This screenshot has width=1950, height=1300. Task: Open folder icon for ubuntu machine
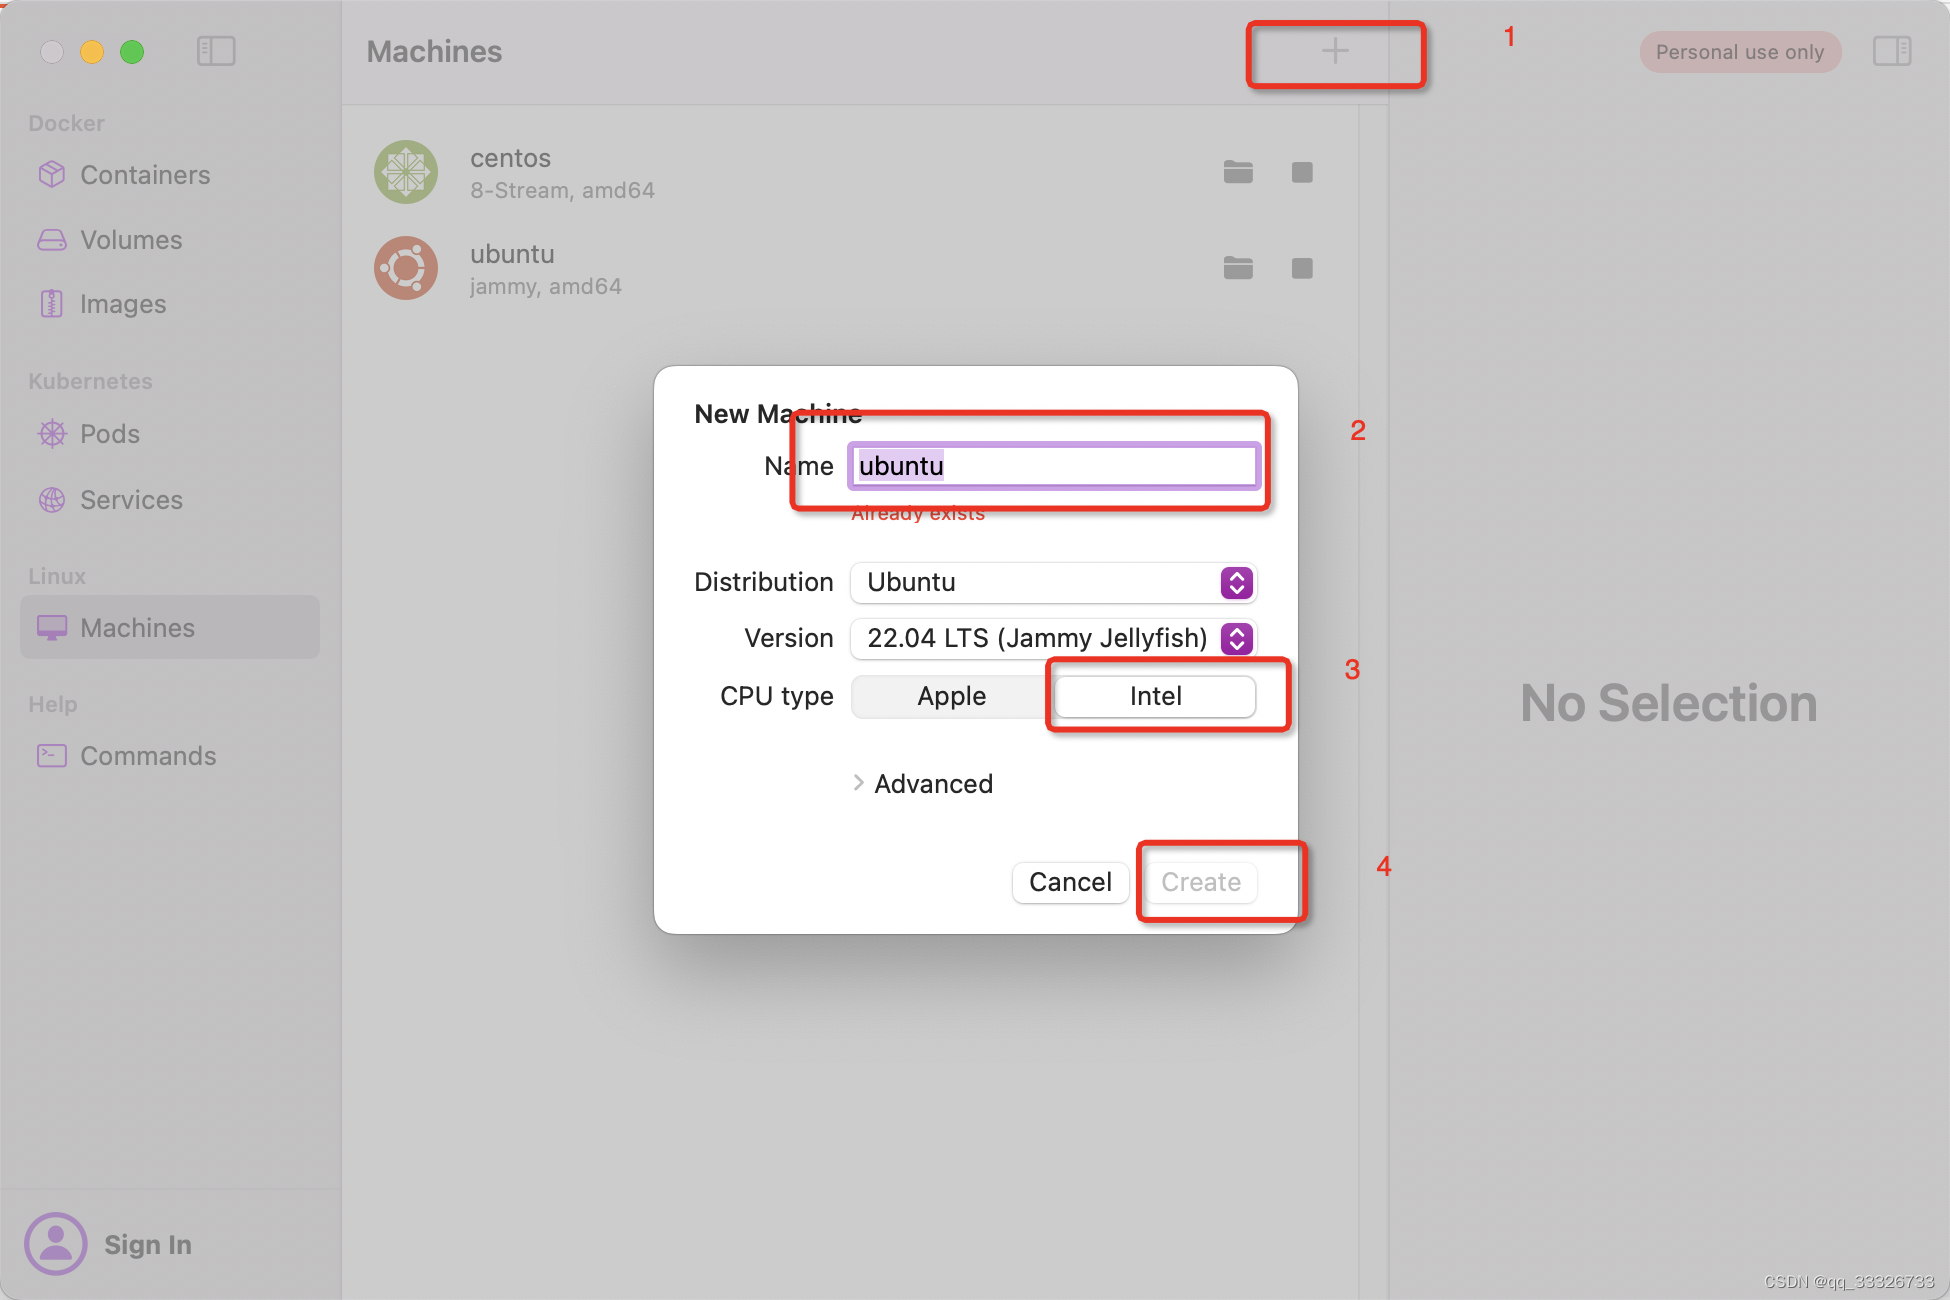1238,268
